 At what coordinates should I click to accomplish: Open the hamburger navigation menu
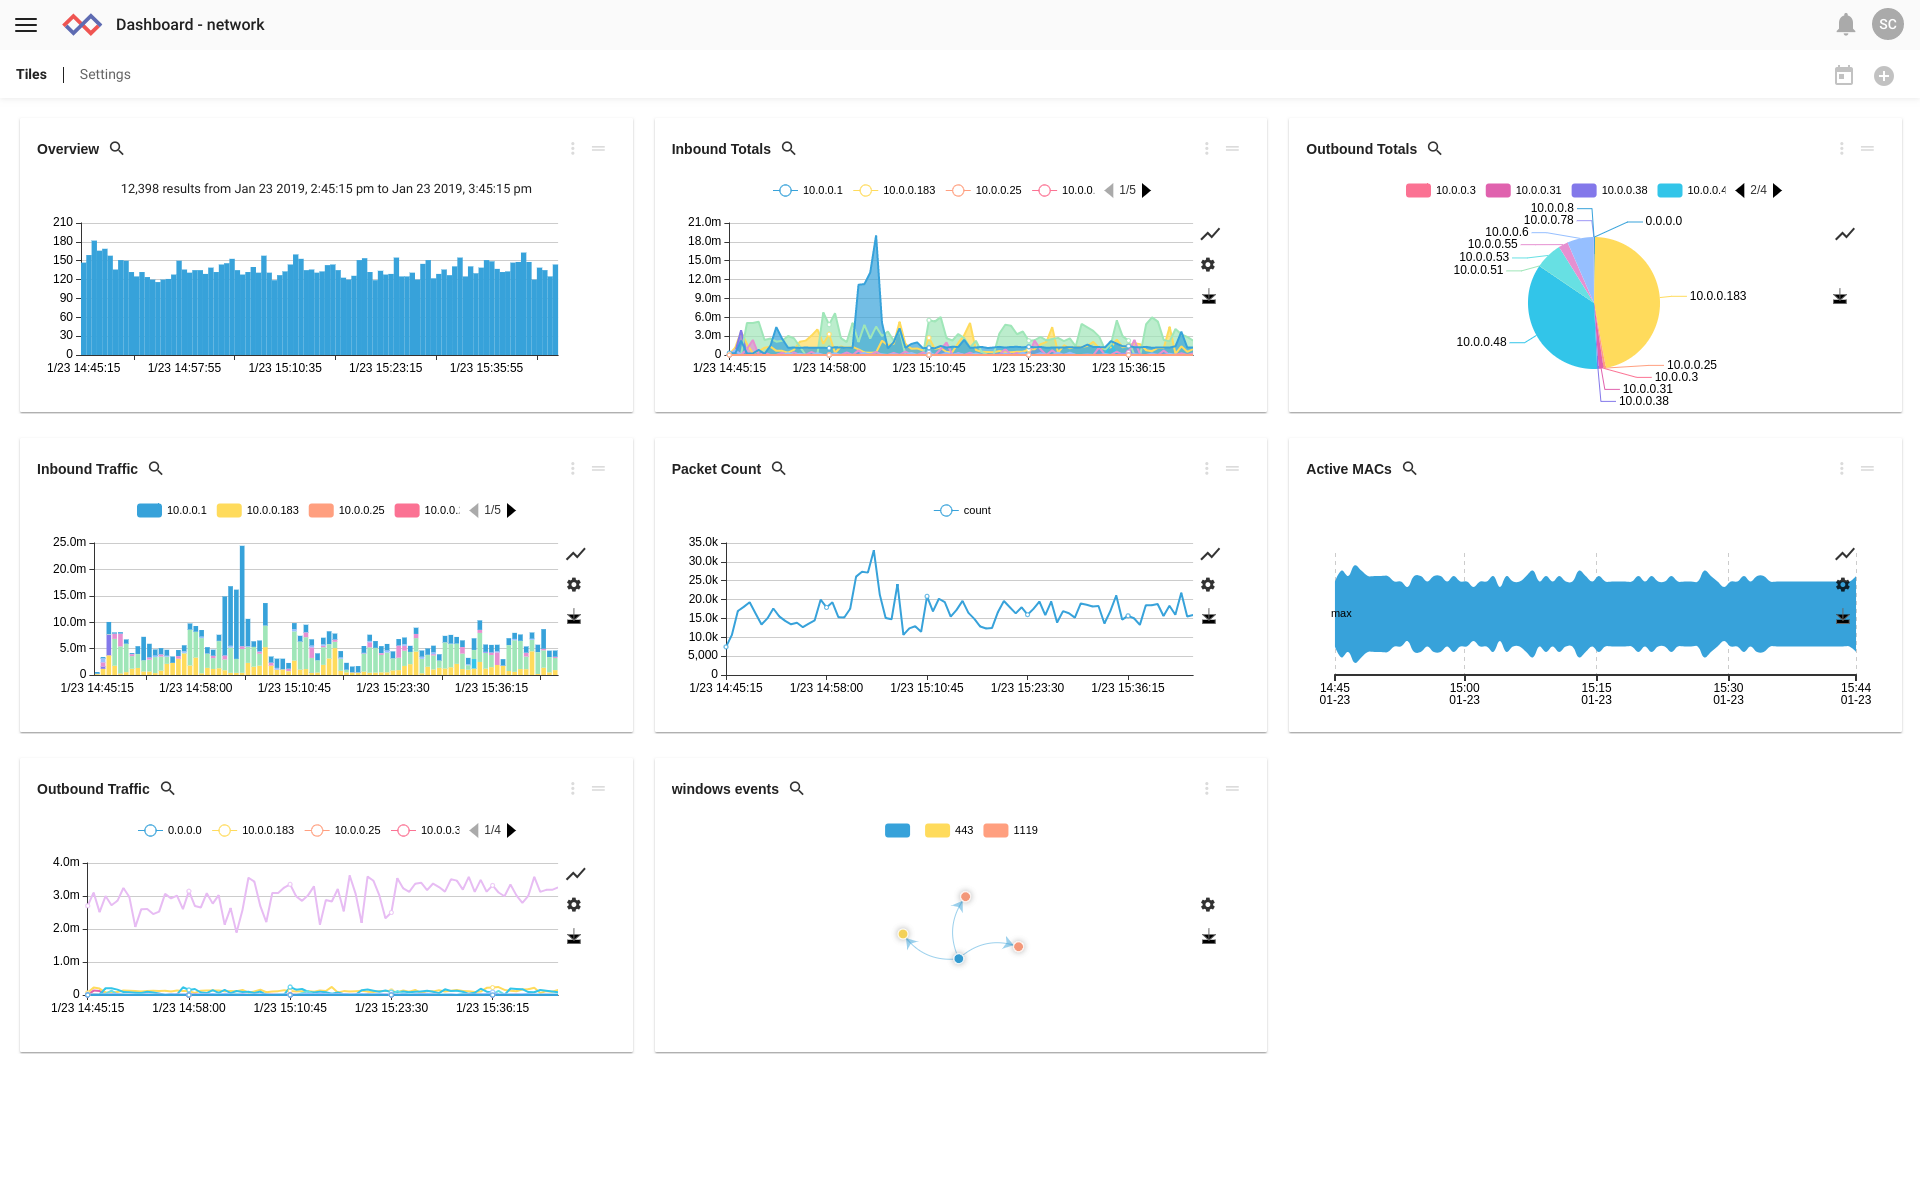click(26, 25)
